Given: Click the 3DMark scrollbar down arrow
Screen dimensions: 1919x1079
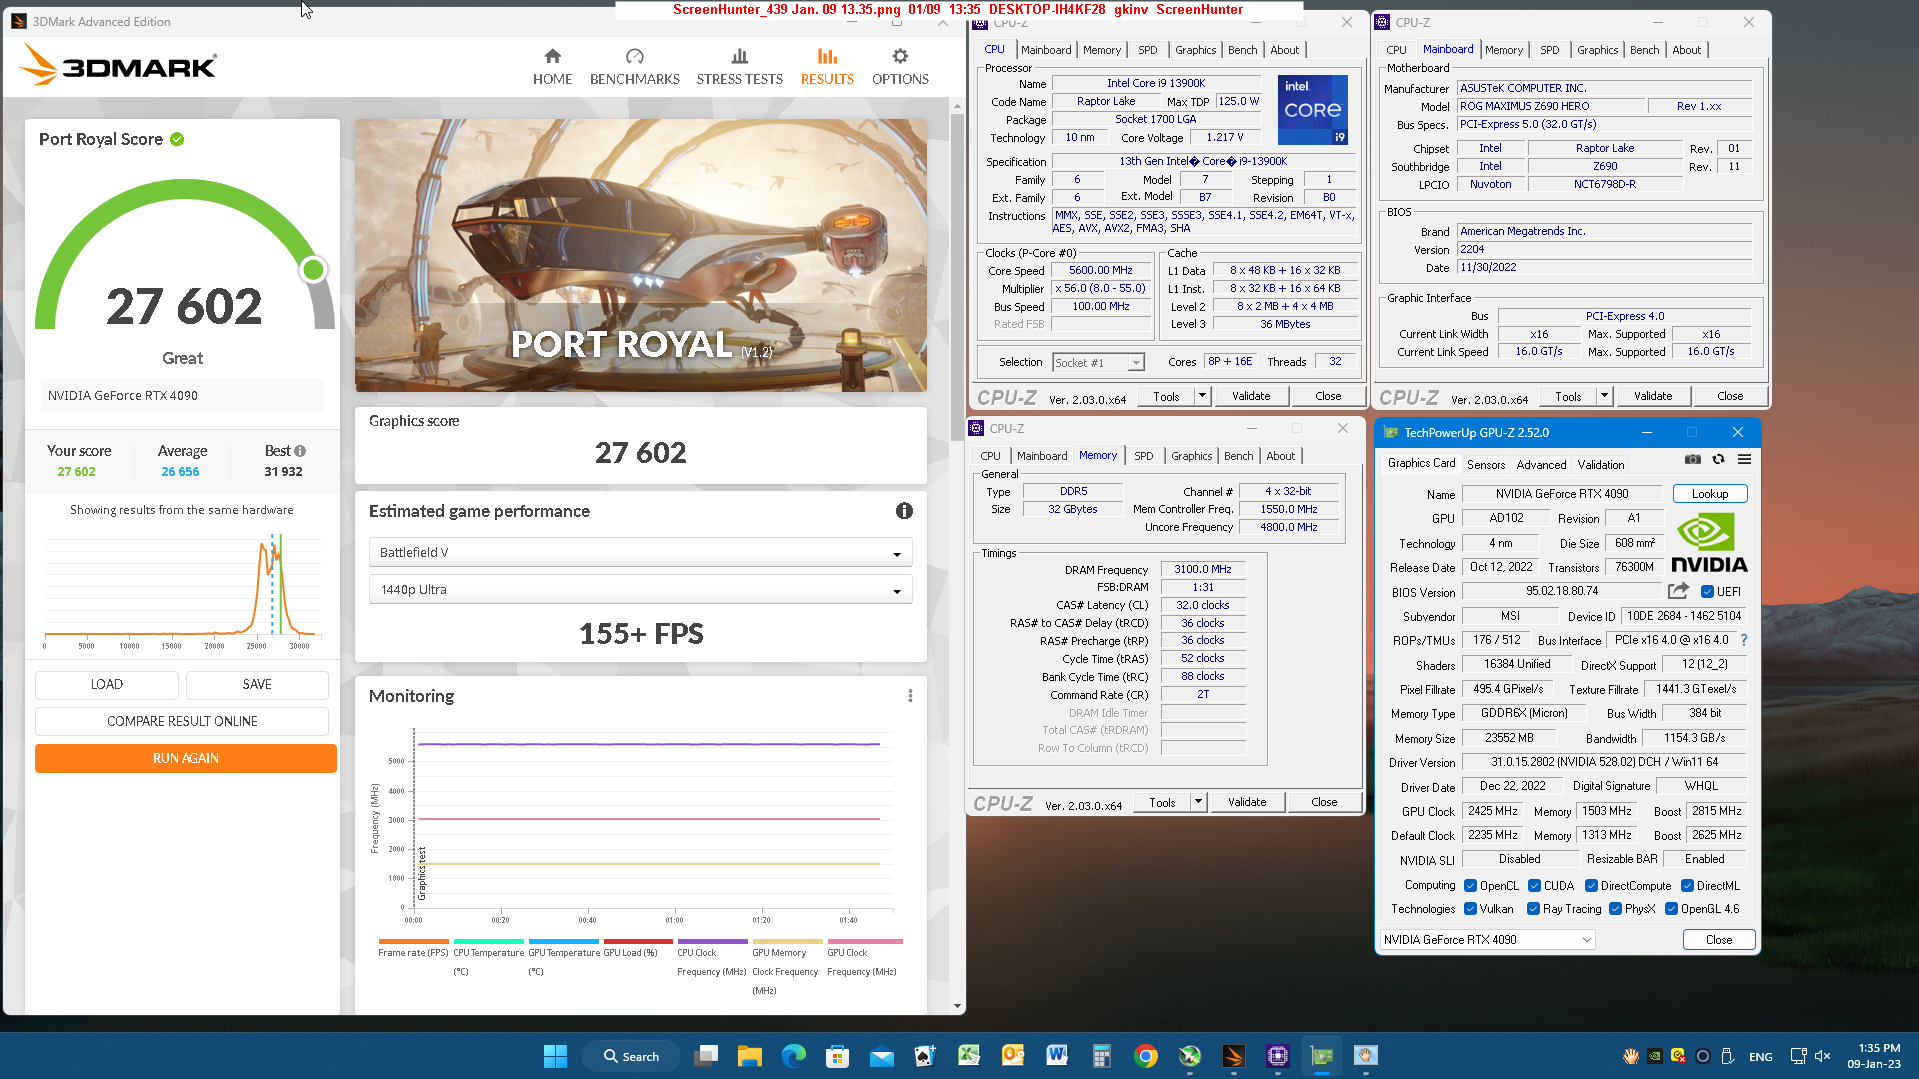Looking at the screenshot, I should 957,1006.
